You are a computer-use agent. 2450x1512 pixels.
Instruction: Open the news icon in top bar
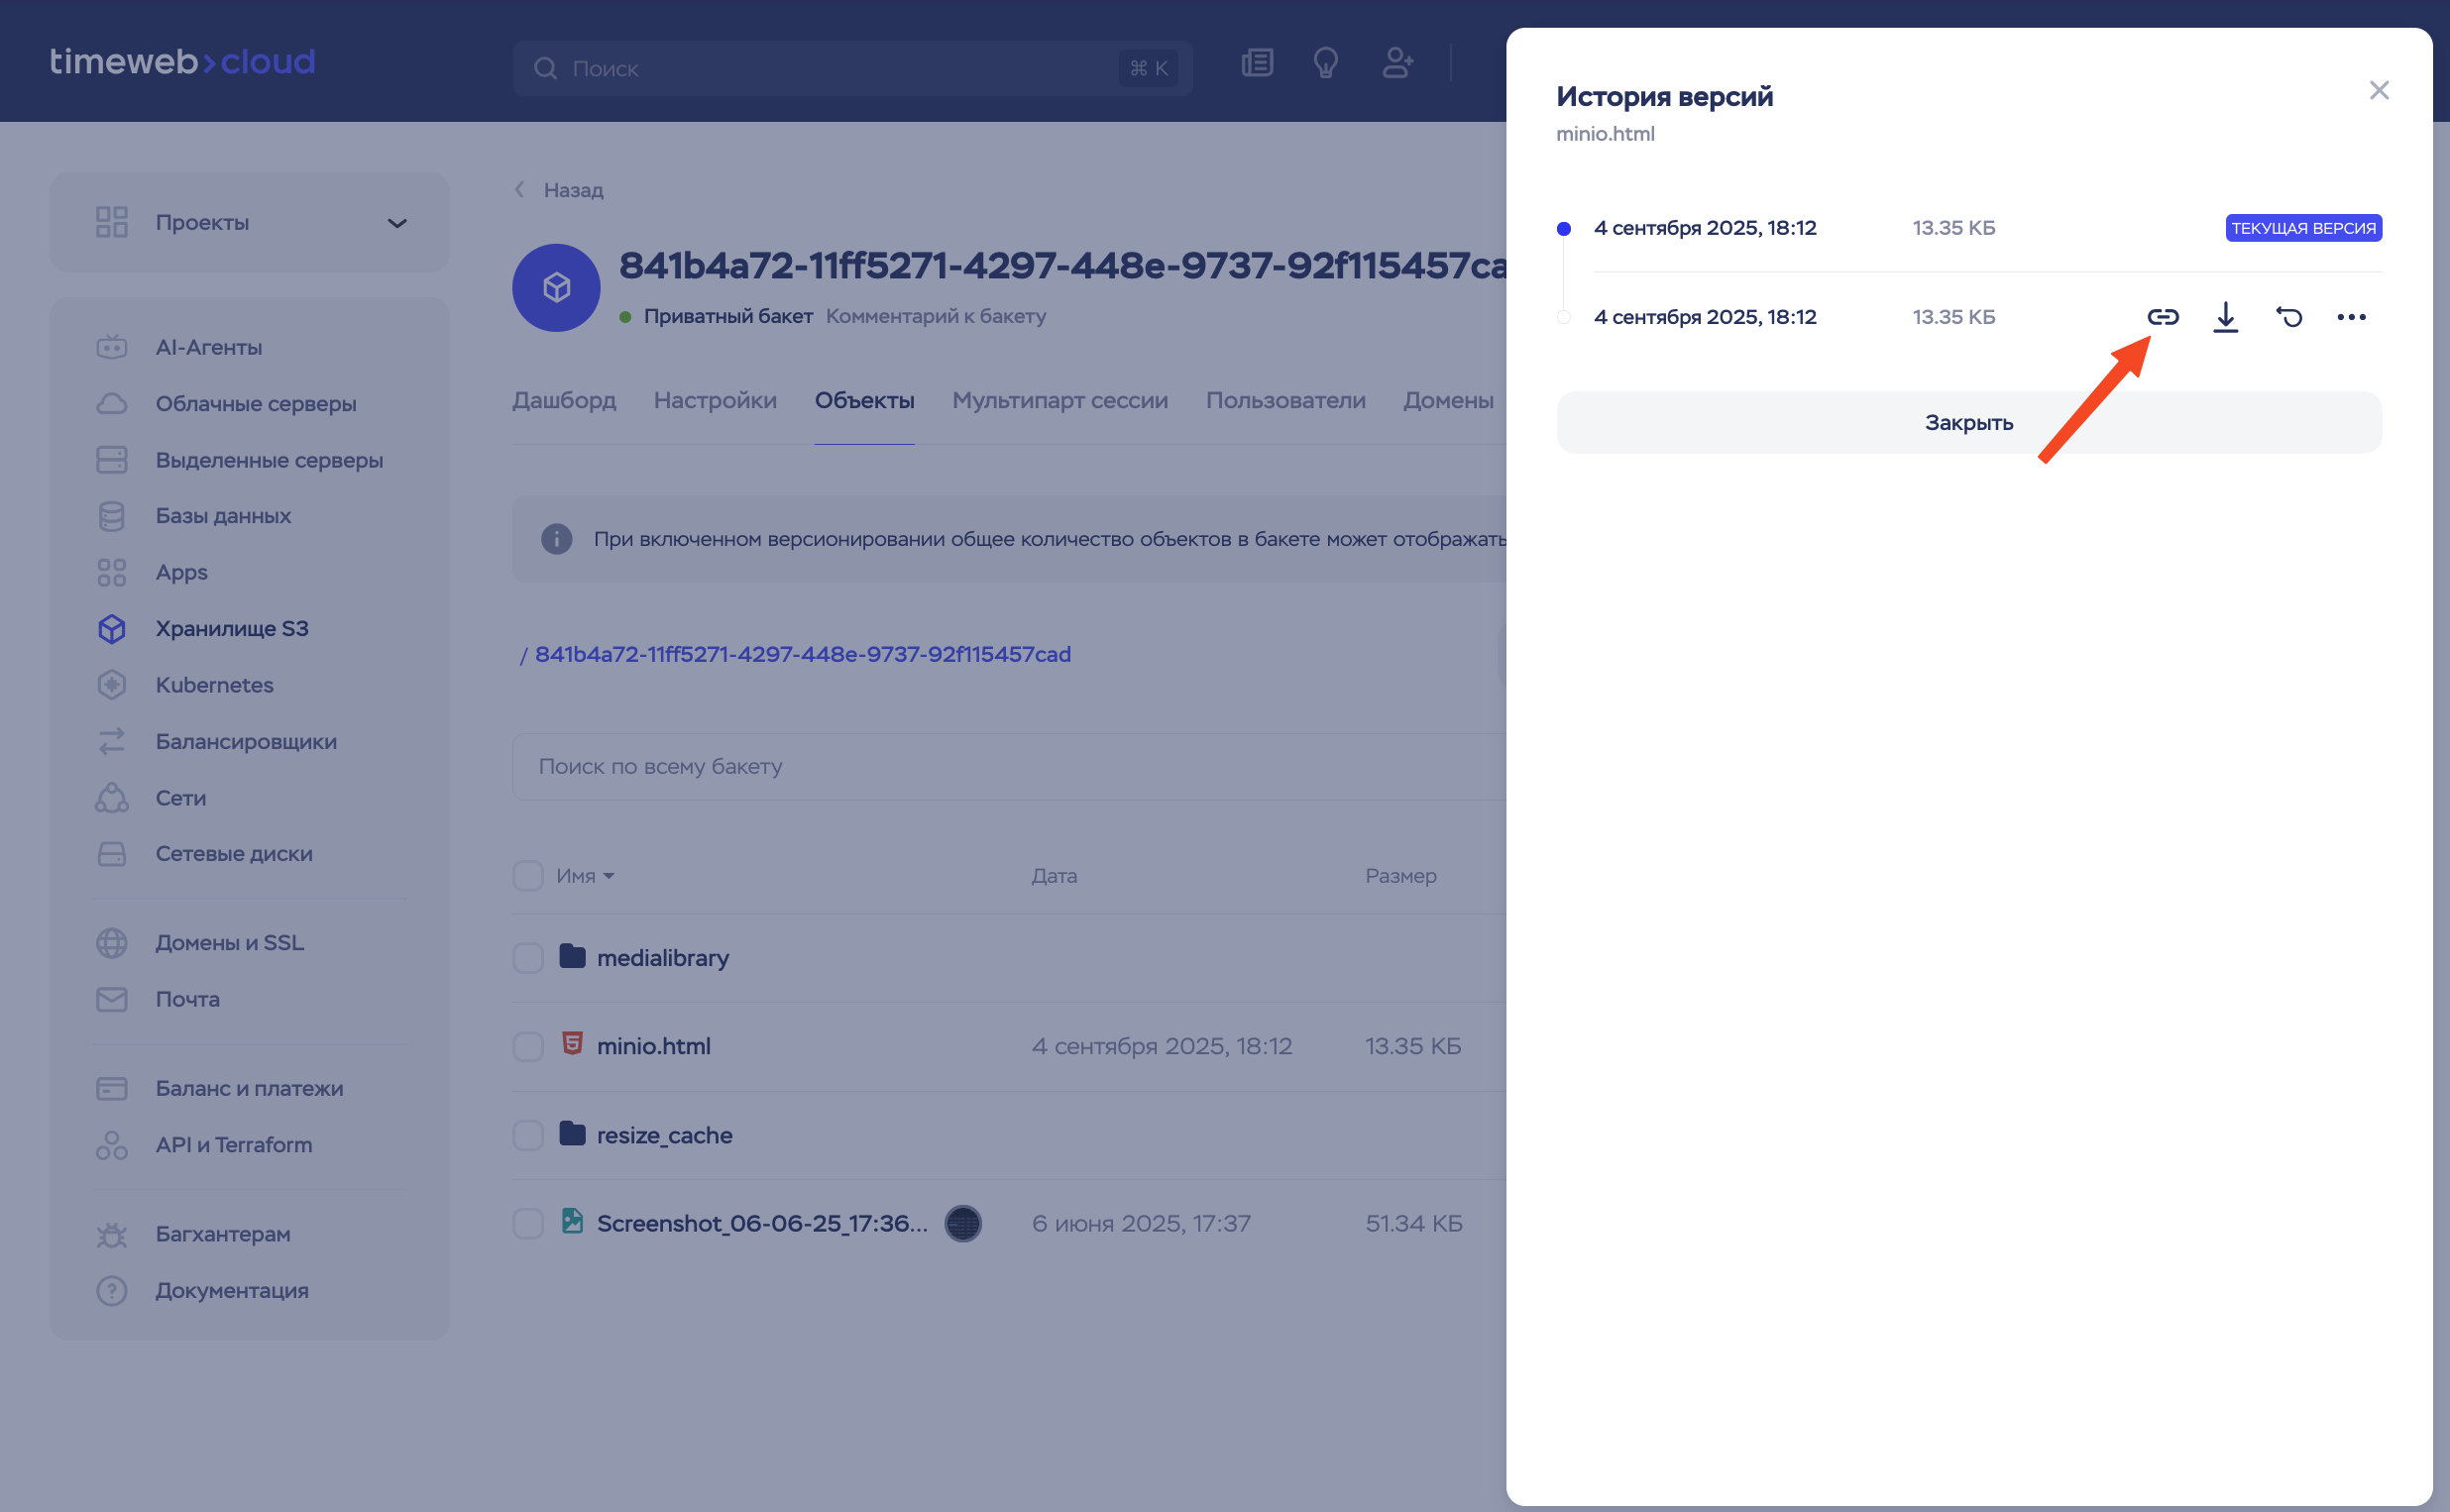[1257, 64]
